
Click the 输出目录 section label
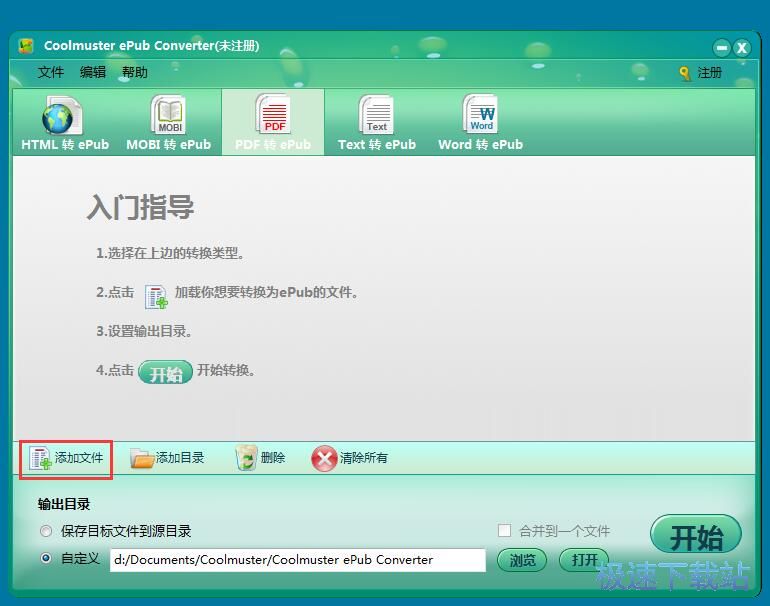[x=64, y=504]
